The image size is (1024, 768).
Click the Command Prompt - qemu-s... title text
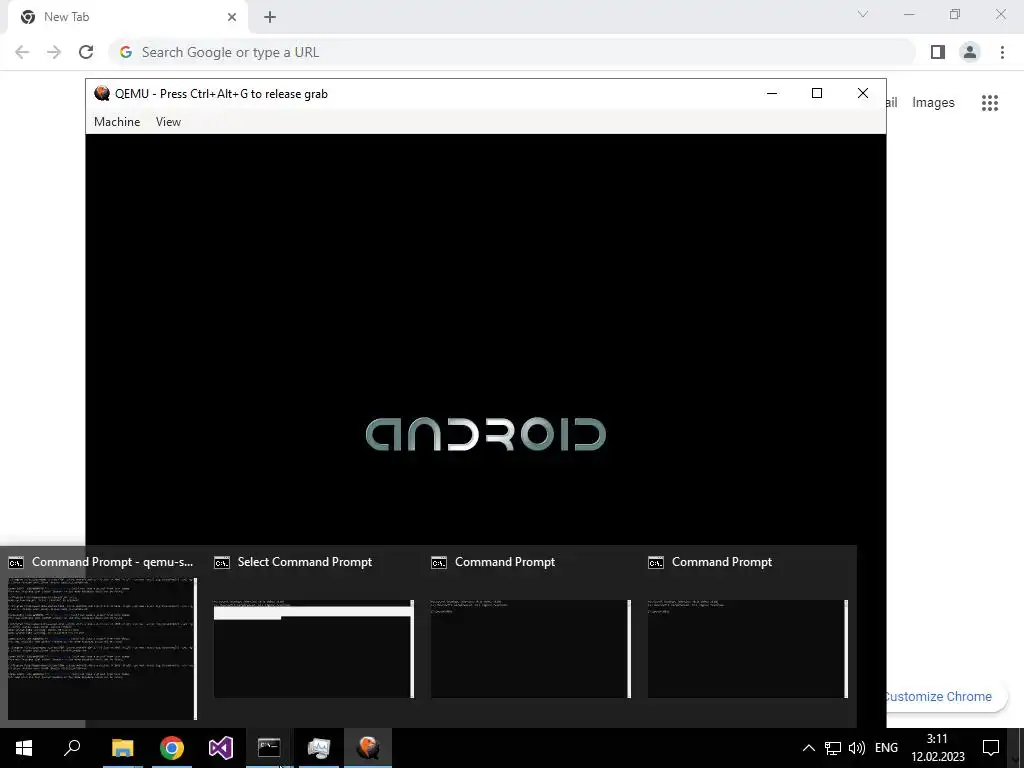[112, 562]
